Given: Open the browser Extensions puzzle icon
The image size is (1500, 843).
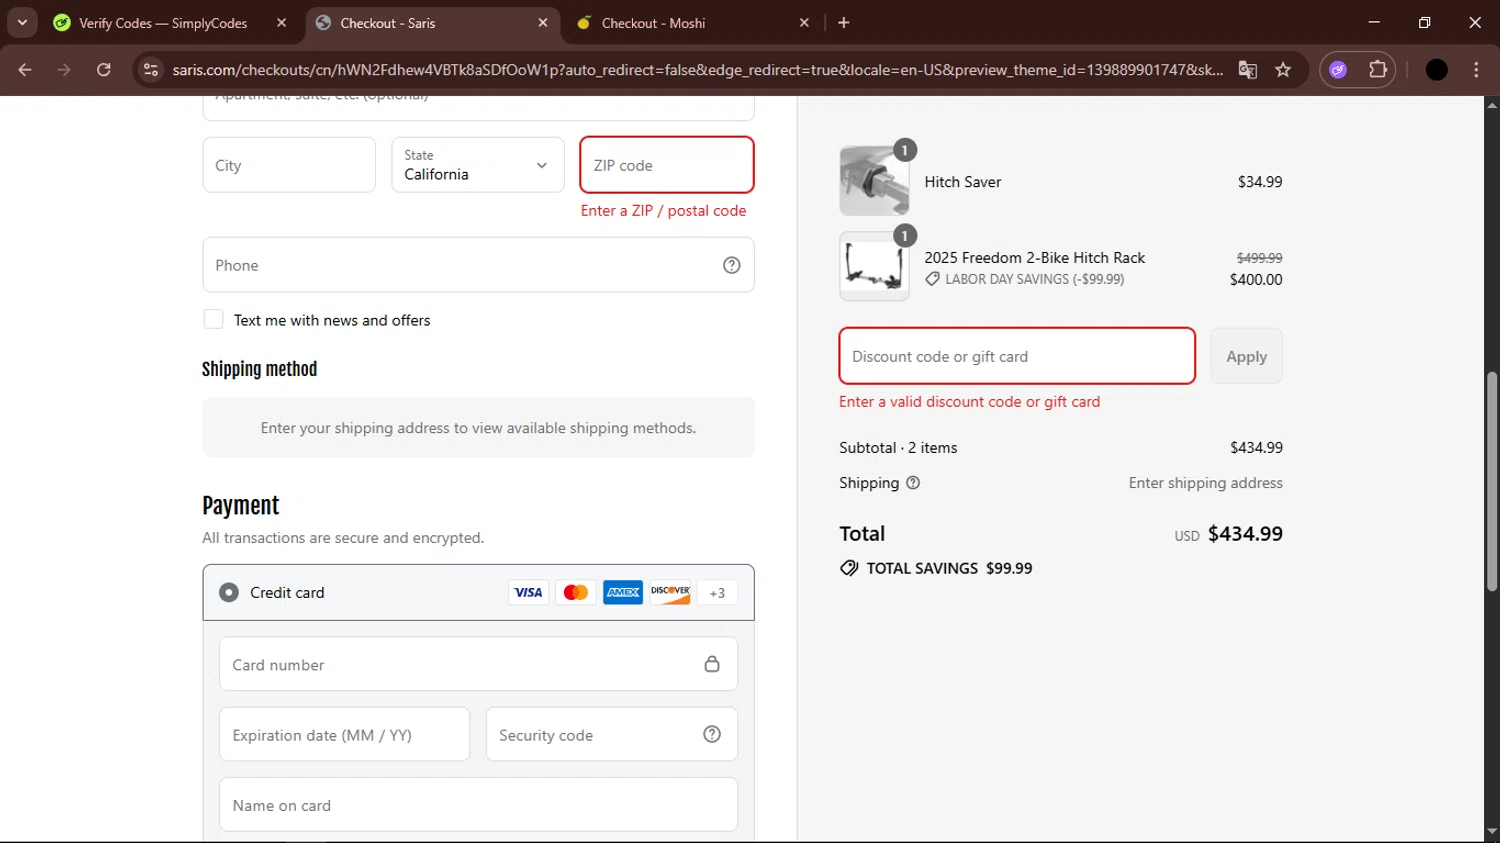Looking at the screenshot, I should [x=1378, y=70].
